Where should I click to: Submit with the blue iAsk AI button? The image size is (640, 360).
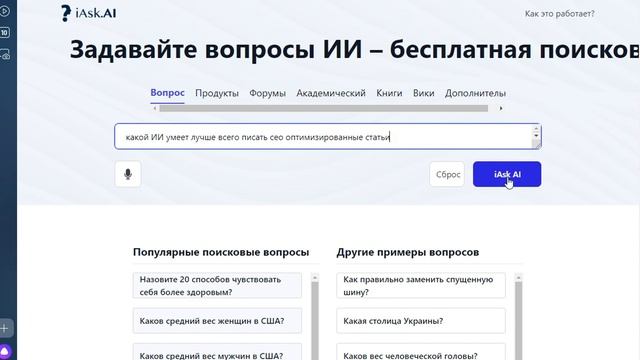(507, 174)
